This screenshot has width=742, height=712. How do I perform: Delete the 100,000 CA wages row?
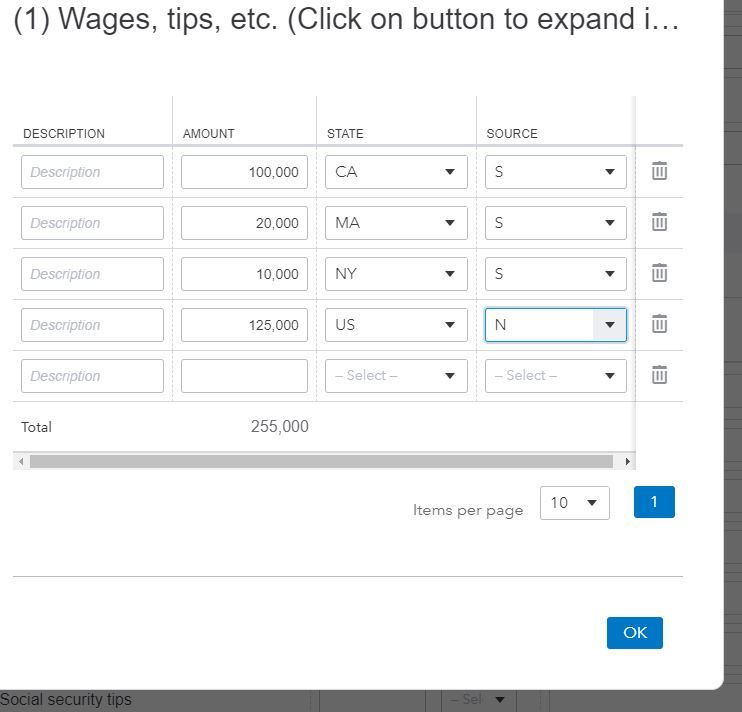(x=659, y=172)
